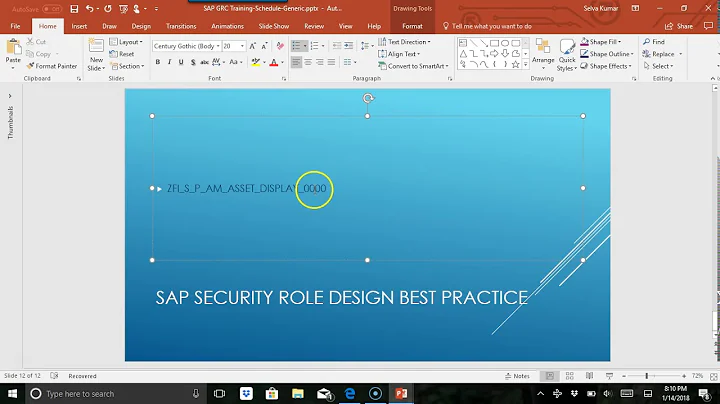Start Slide Show from the status bar
Viewport: 720px width, 404px height.
point(609,376)
